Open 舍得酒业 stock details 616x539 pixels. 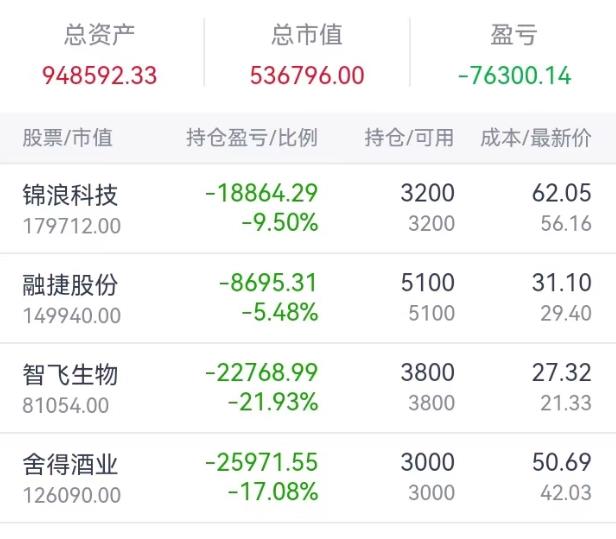coord(70,464)
